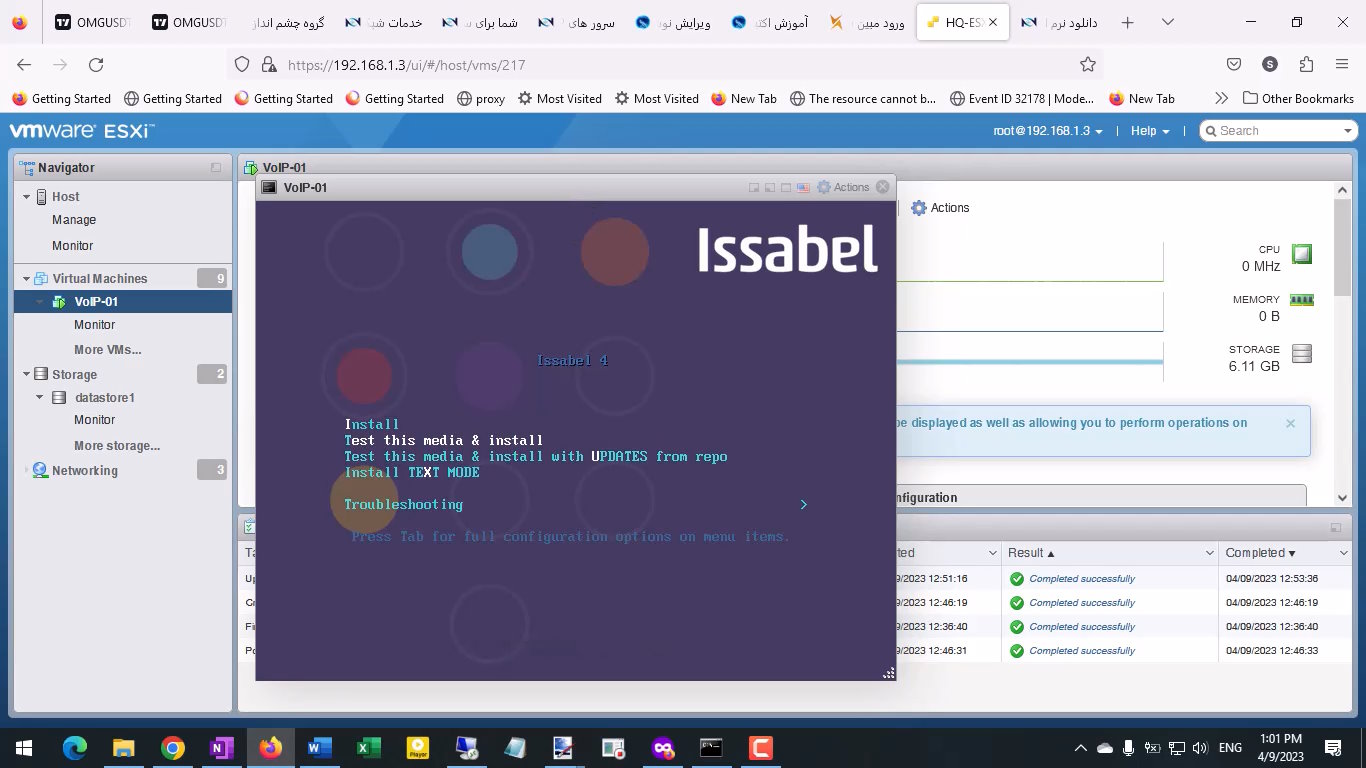Show more bookmarks with the chevron button
Screen dimensions: 1366x768
click(1221, 98)
